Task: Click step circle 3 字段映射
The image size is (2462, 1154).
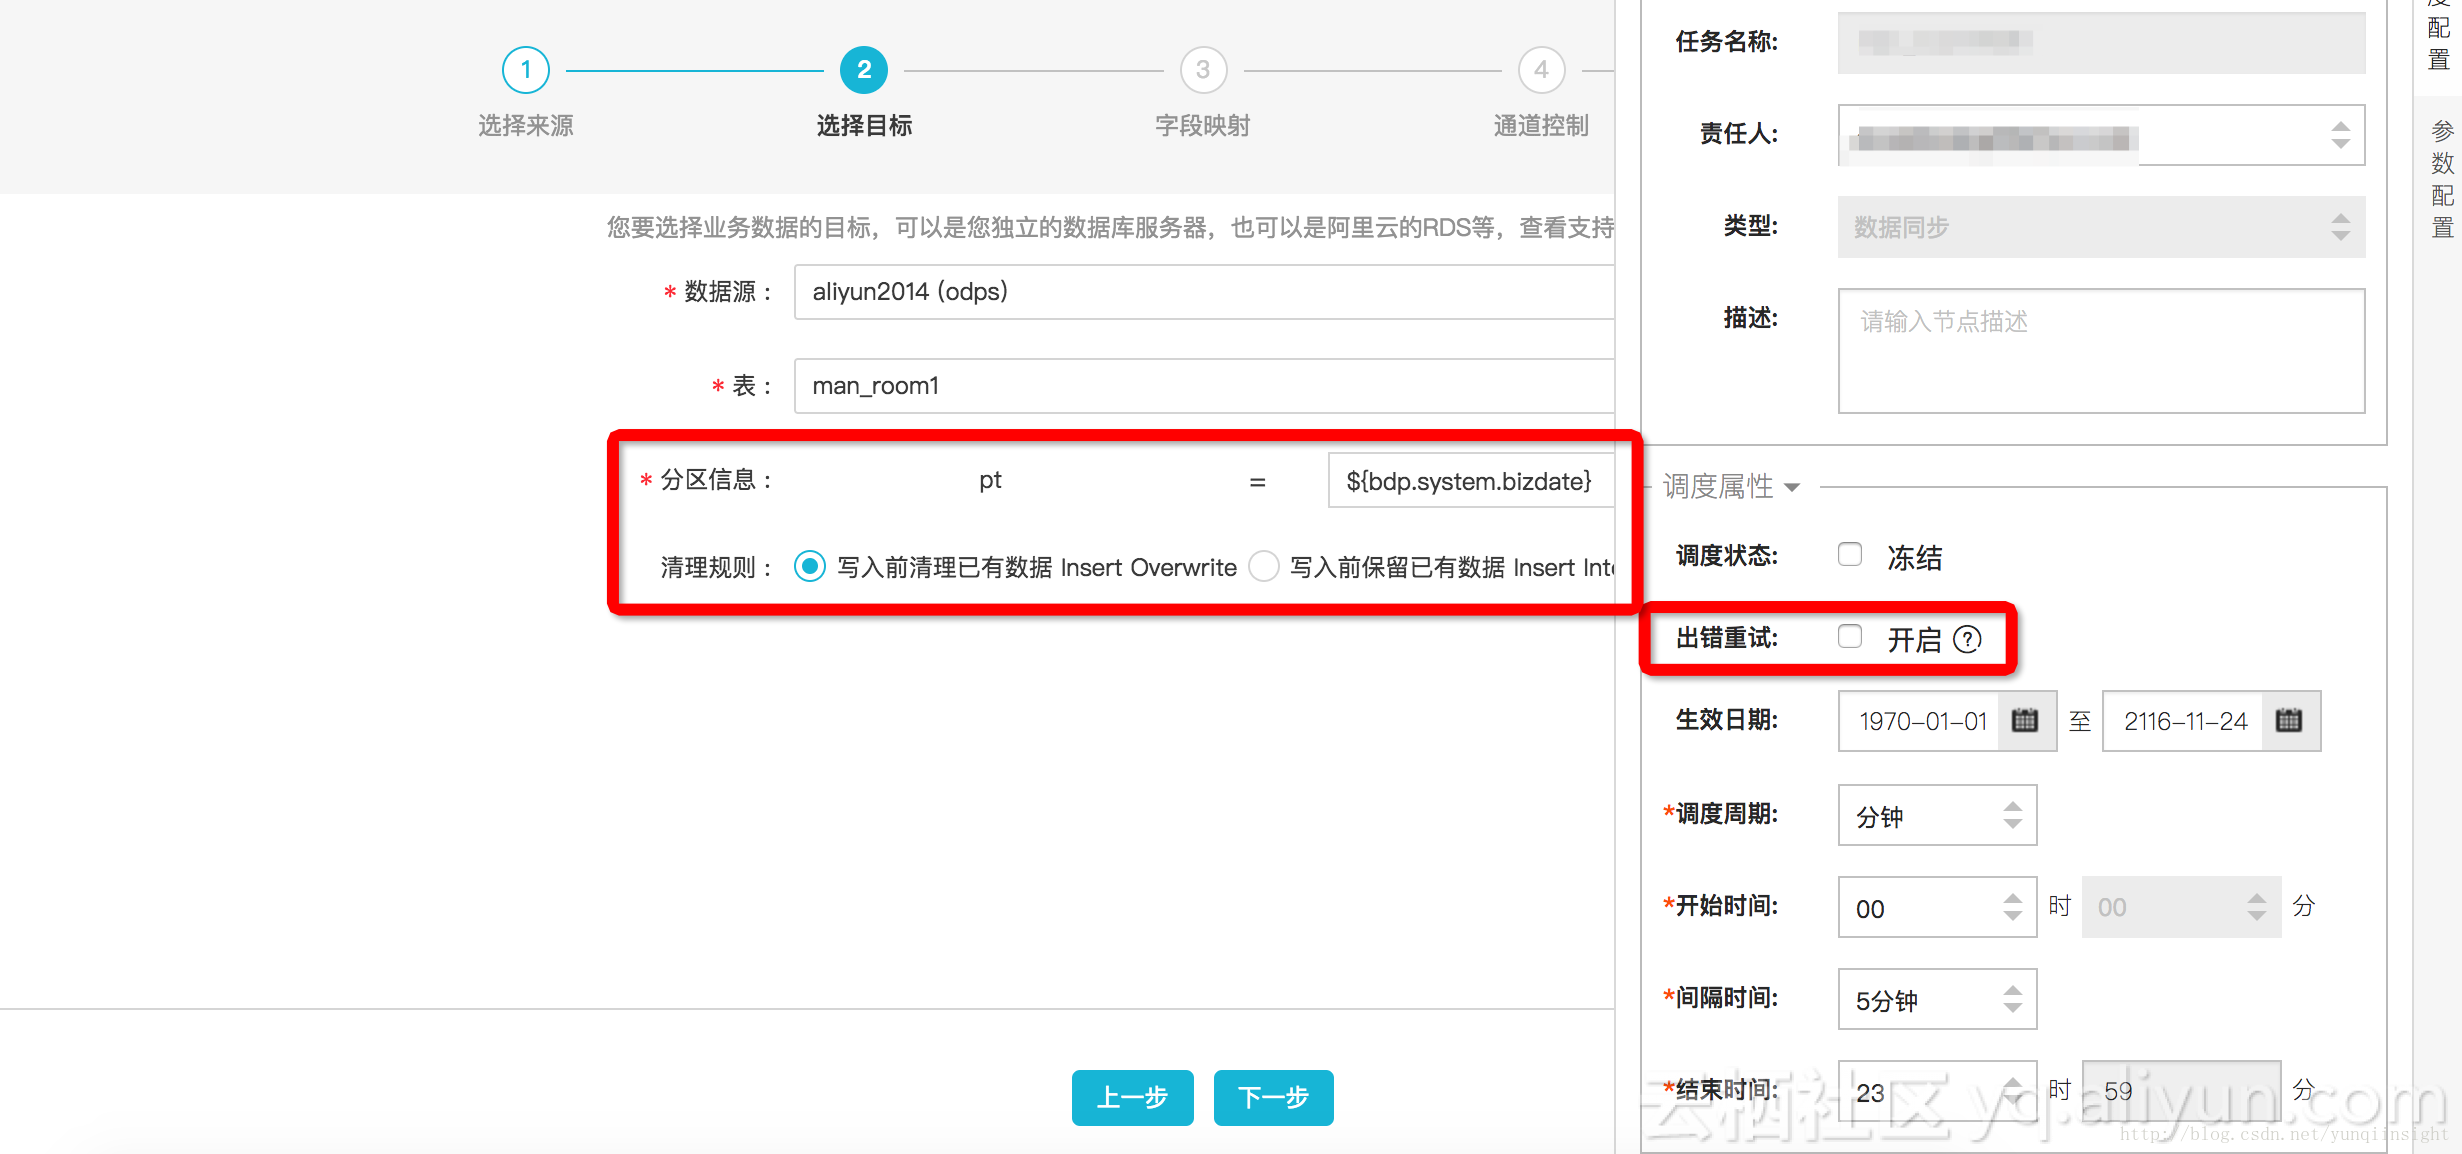Action: coord(1202,69)
